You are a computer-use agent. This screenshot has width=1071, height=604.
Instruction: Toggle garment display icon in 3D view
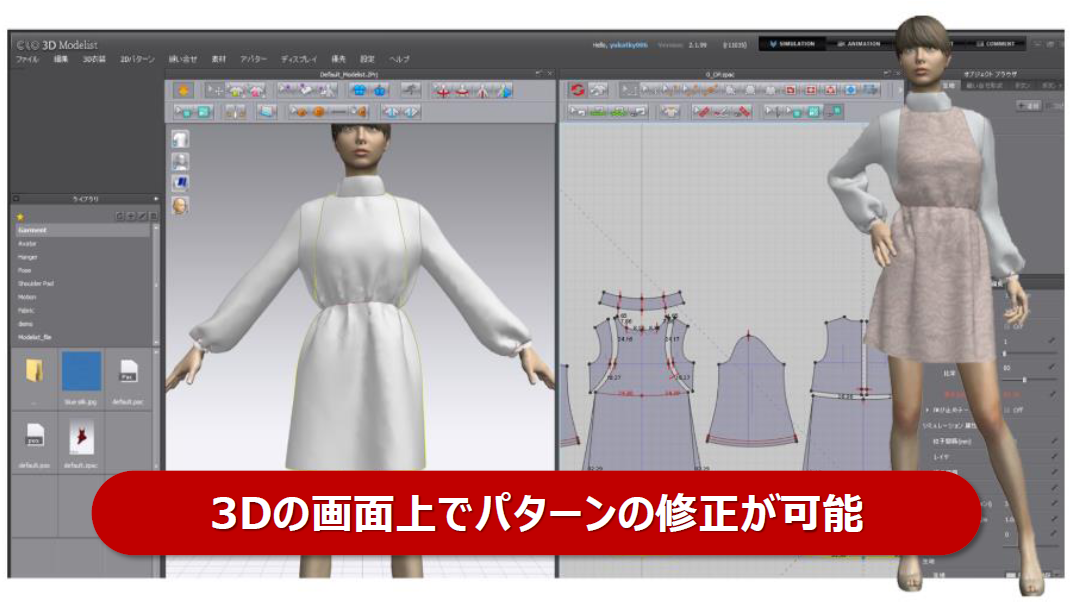point(180,140)
